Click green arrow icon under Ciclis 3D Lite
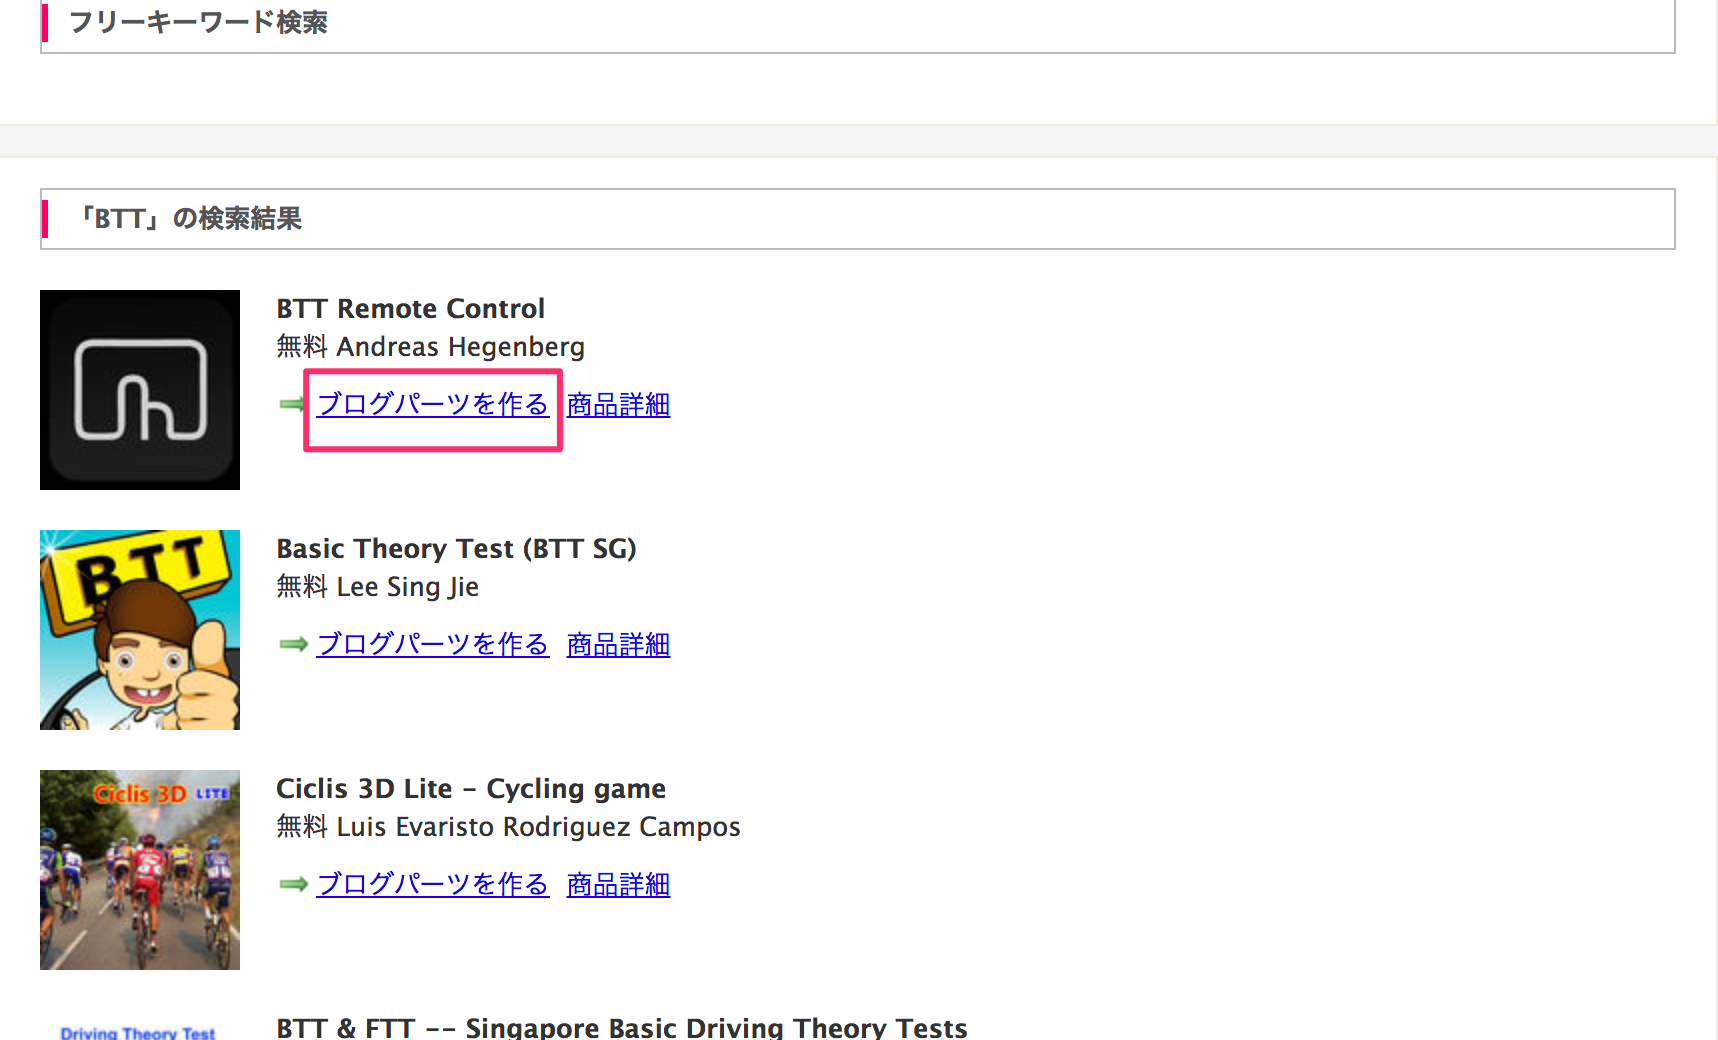The width and height of the screenshot is (1718, 1040). pos(293,884)
